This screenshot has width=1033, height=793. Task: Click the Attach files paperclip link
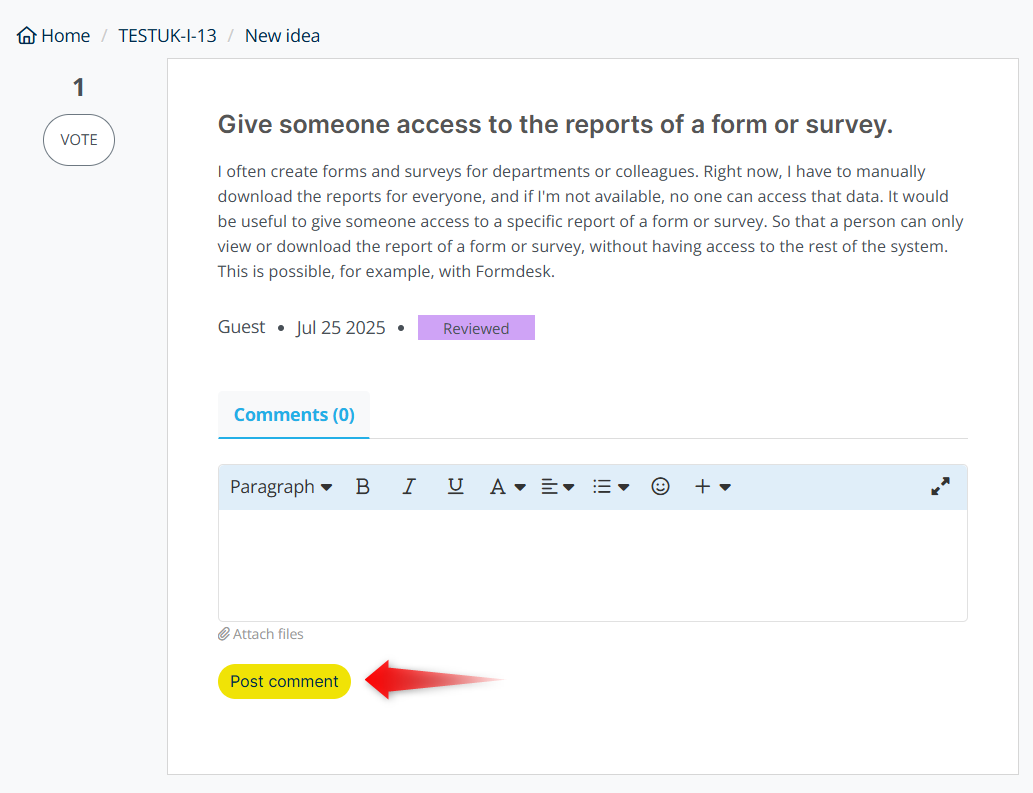261,634
